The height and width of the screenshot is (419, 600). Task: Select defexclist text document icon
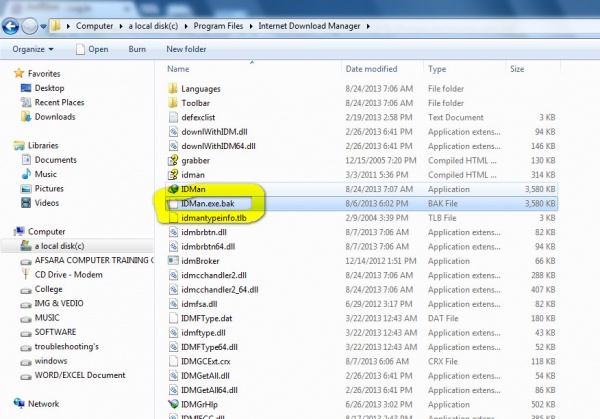[x=173, y=117]
